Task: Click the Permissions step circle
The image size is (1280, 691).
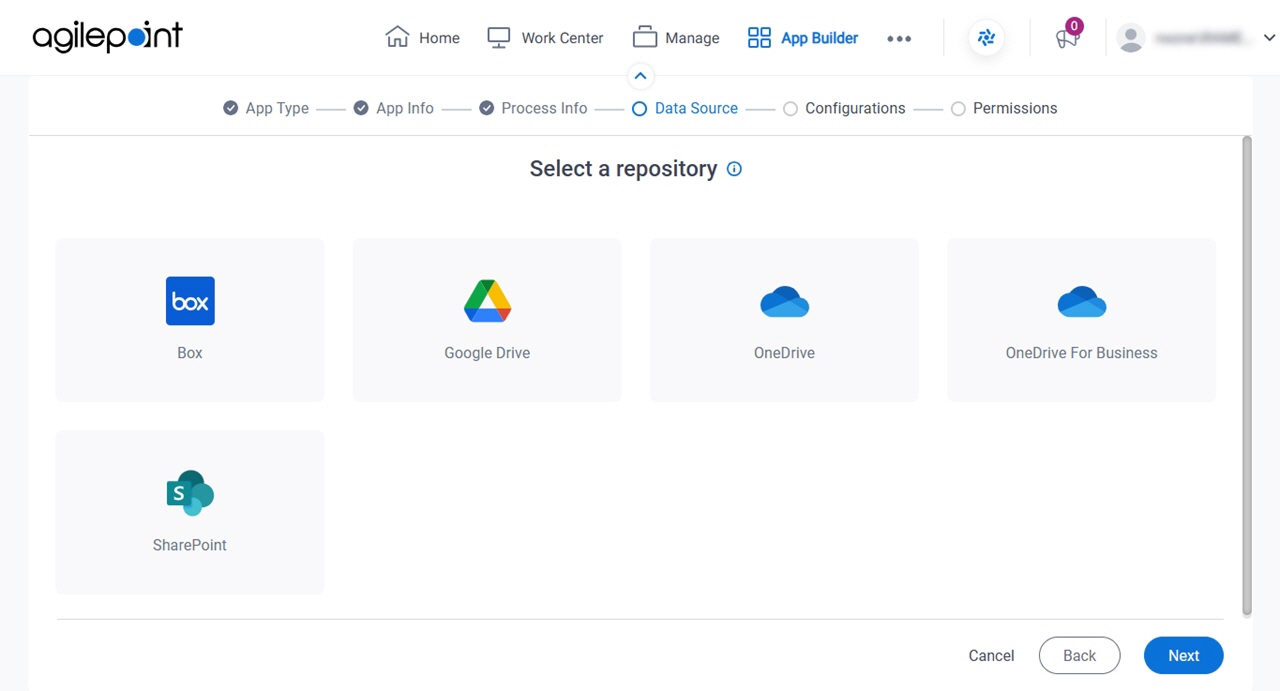Action: (958, 108)
